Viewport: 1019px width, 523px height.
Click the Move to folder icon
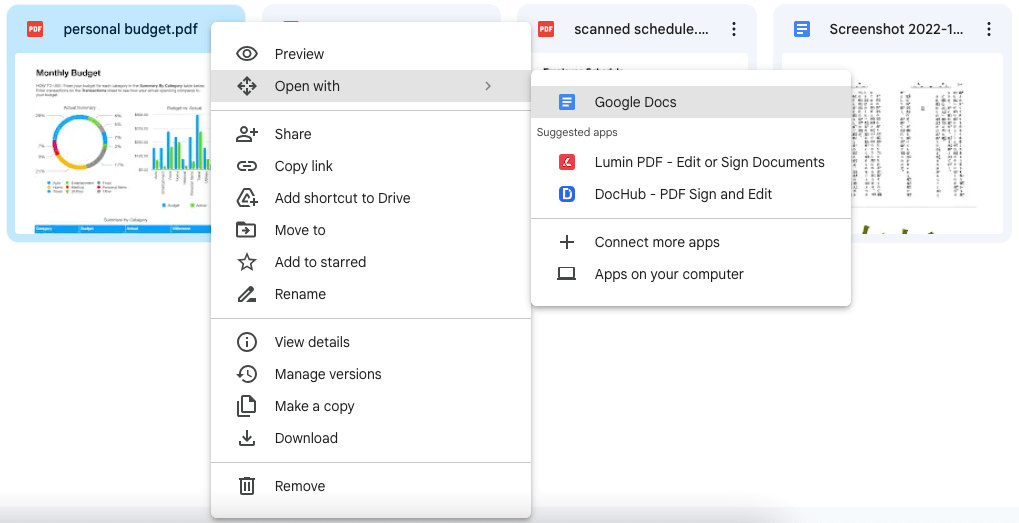pyautogui.click(x=247, y=229)
